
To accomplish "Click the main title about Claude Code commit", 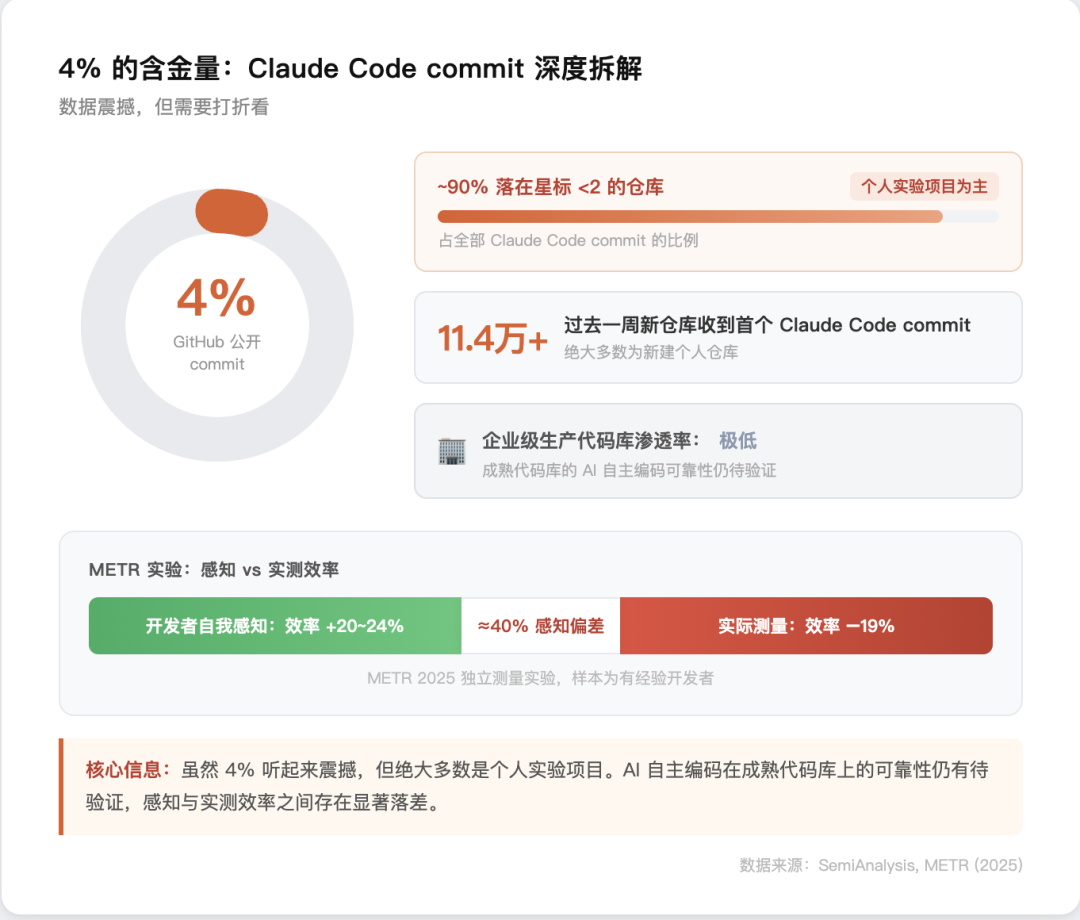I will click(350, 69).
